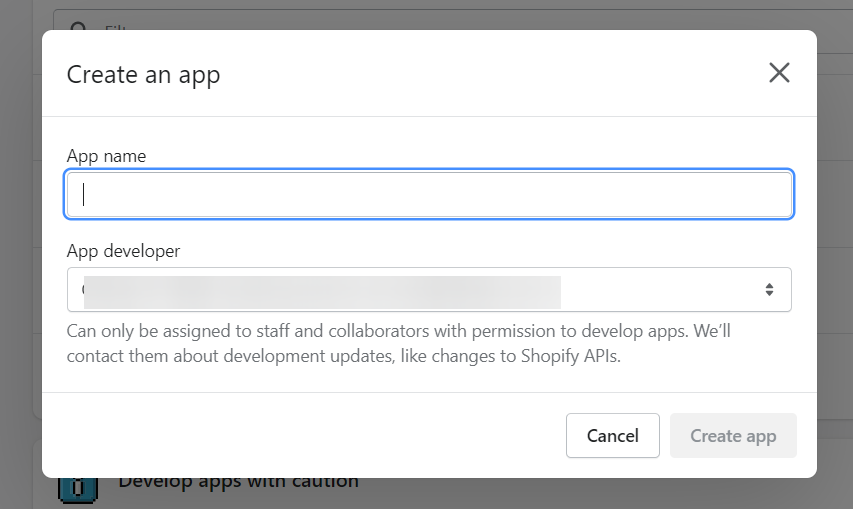Click the App name label
853x509 pixels.
click(x=106, y=156)
